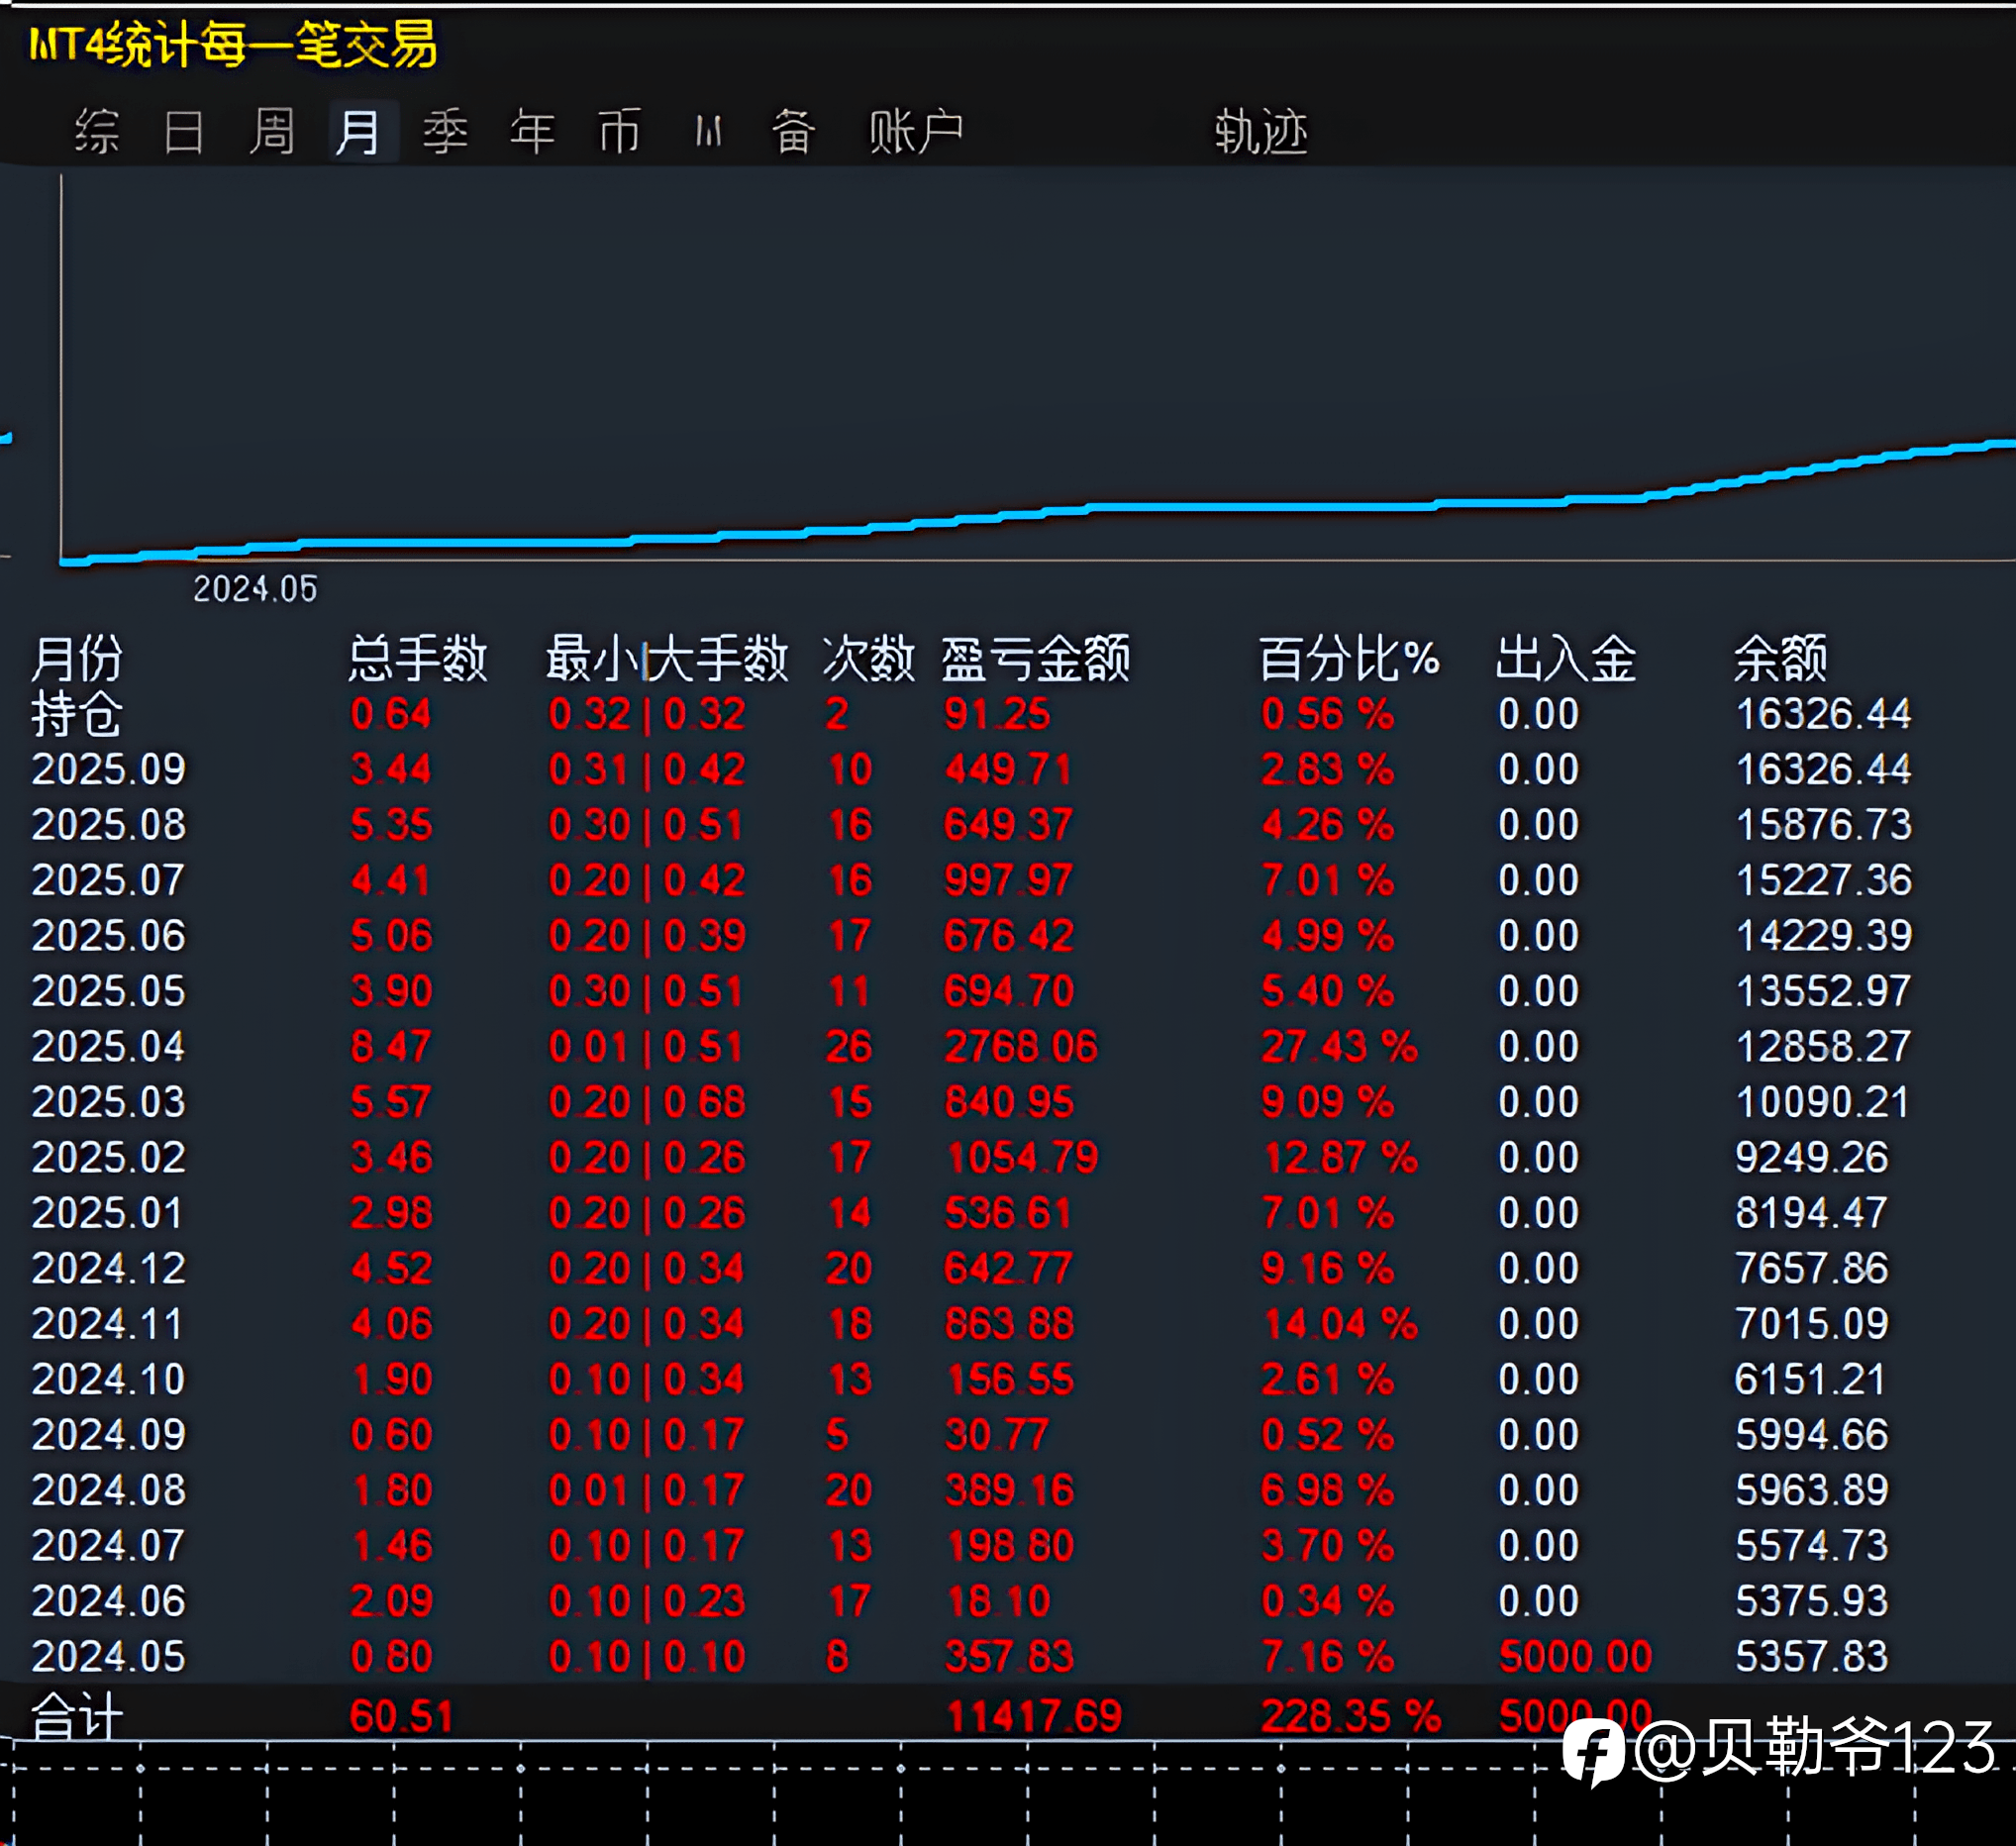Screen dimensions: 2016x1846
Task: Open the 备 notes tab
Action: (x=793, y=131)
